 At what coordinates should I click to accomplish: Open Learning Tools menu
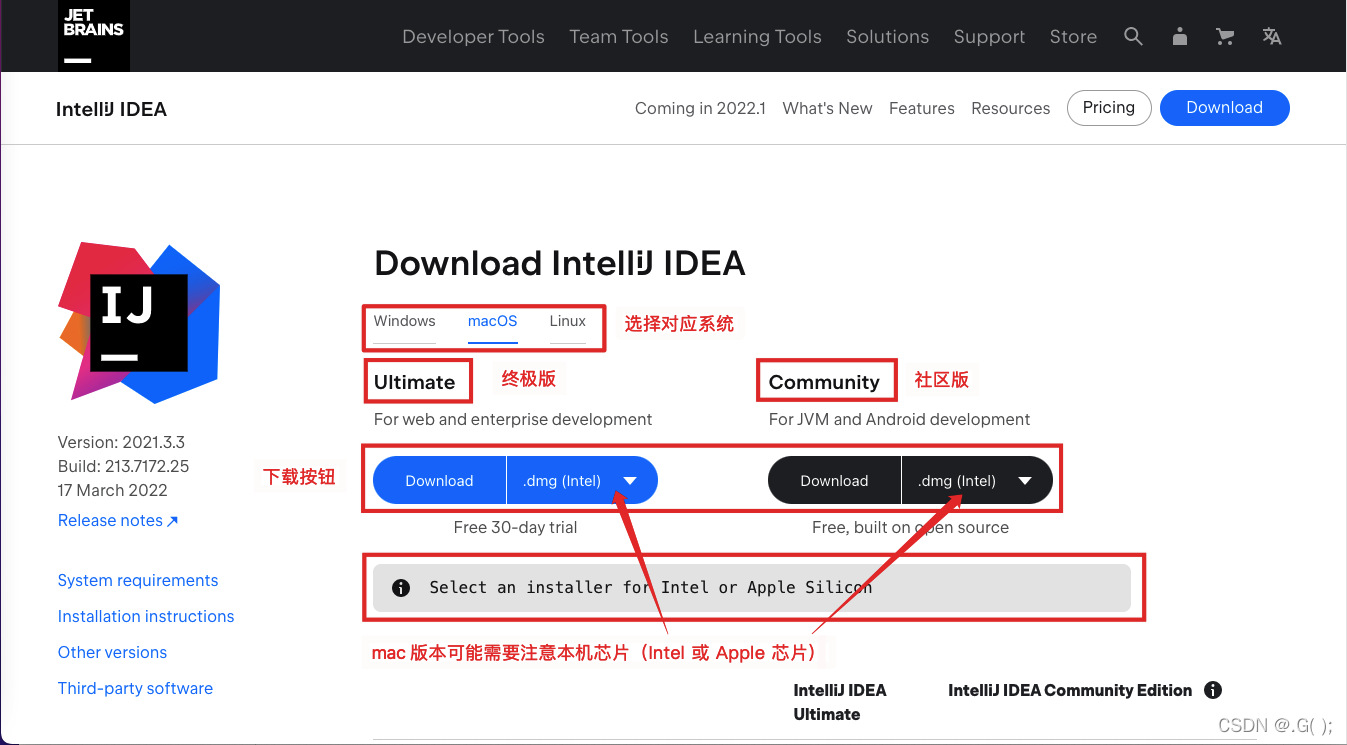757,37
